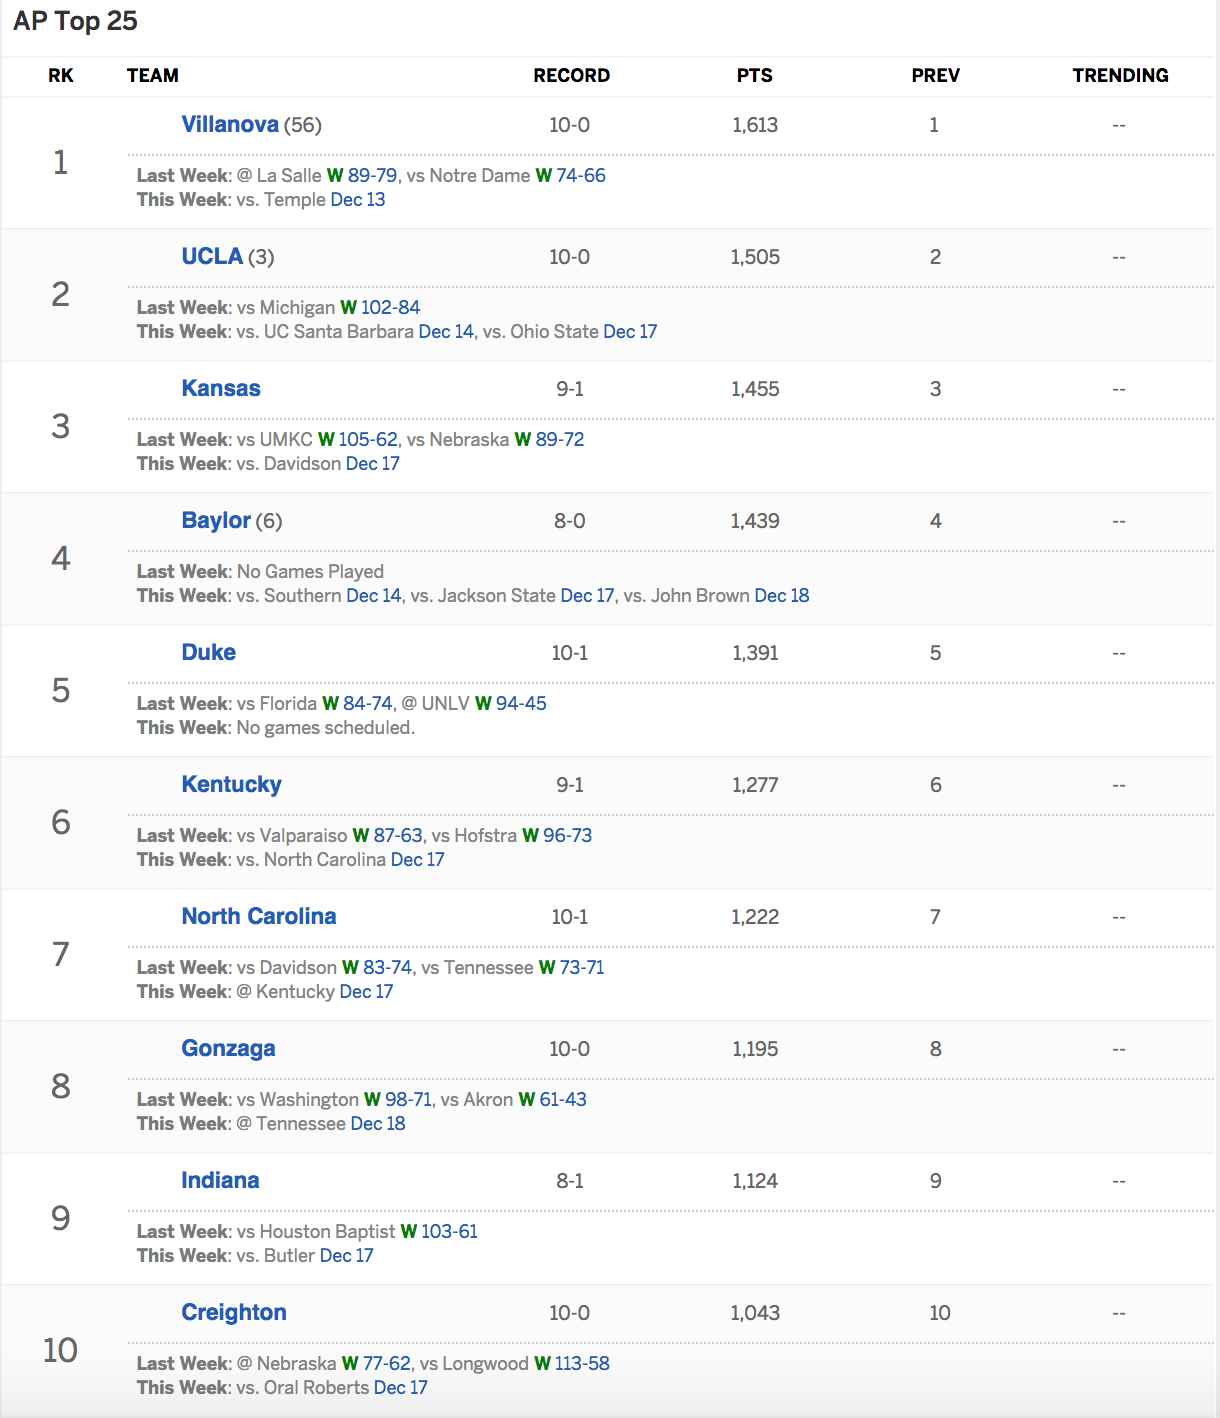View Indiana's 103-61 Houston Baptist score
This screenshot has height=1418, width=1220.
(x=449, y=1231)
